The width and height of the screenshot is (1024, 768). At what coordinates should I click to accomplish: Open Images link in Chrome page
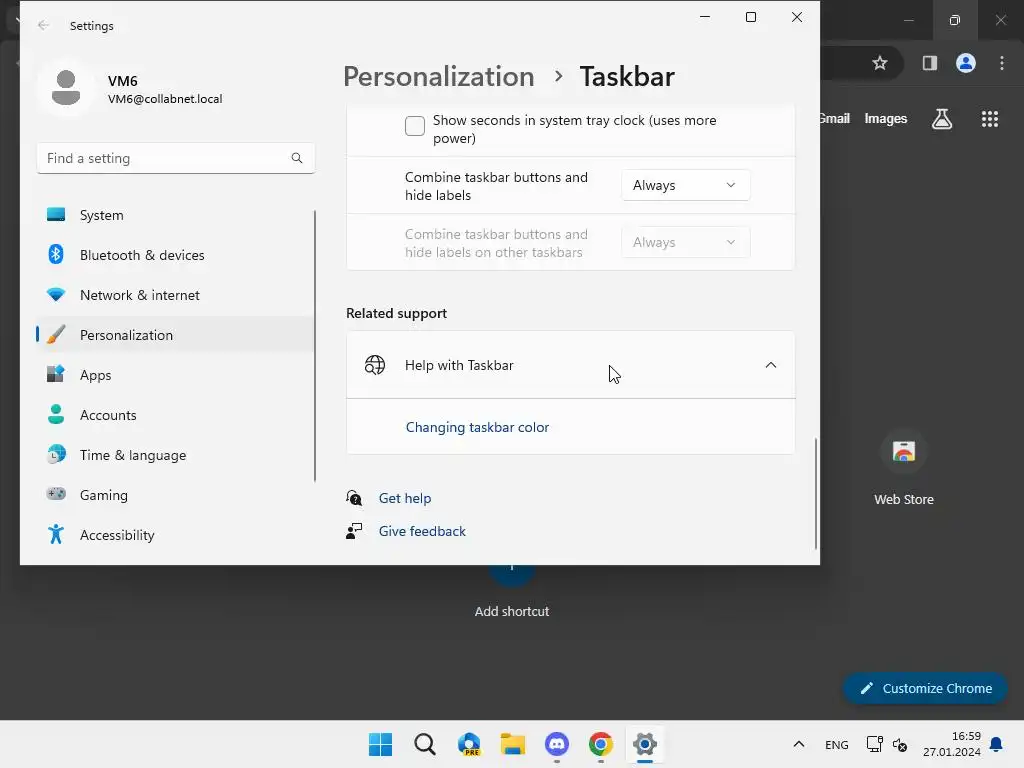886,119
